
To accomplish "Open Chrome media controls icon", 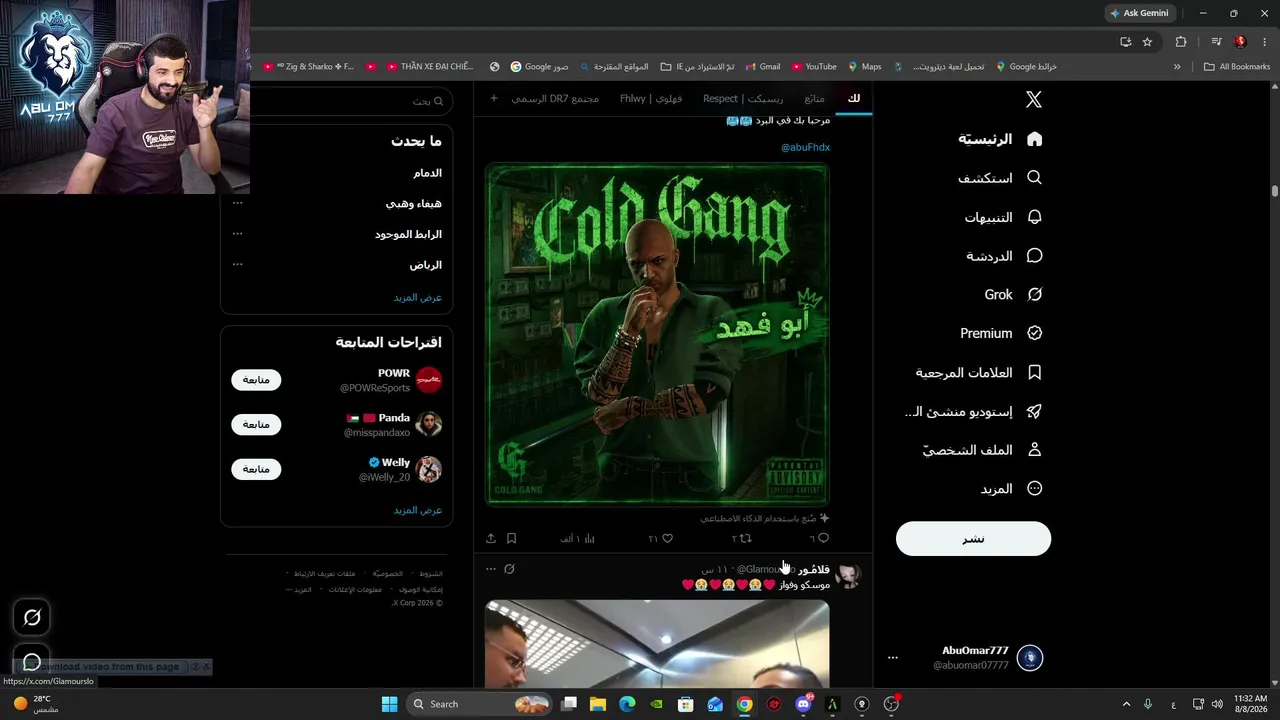I will tap(1216, 42).
